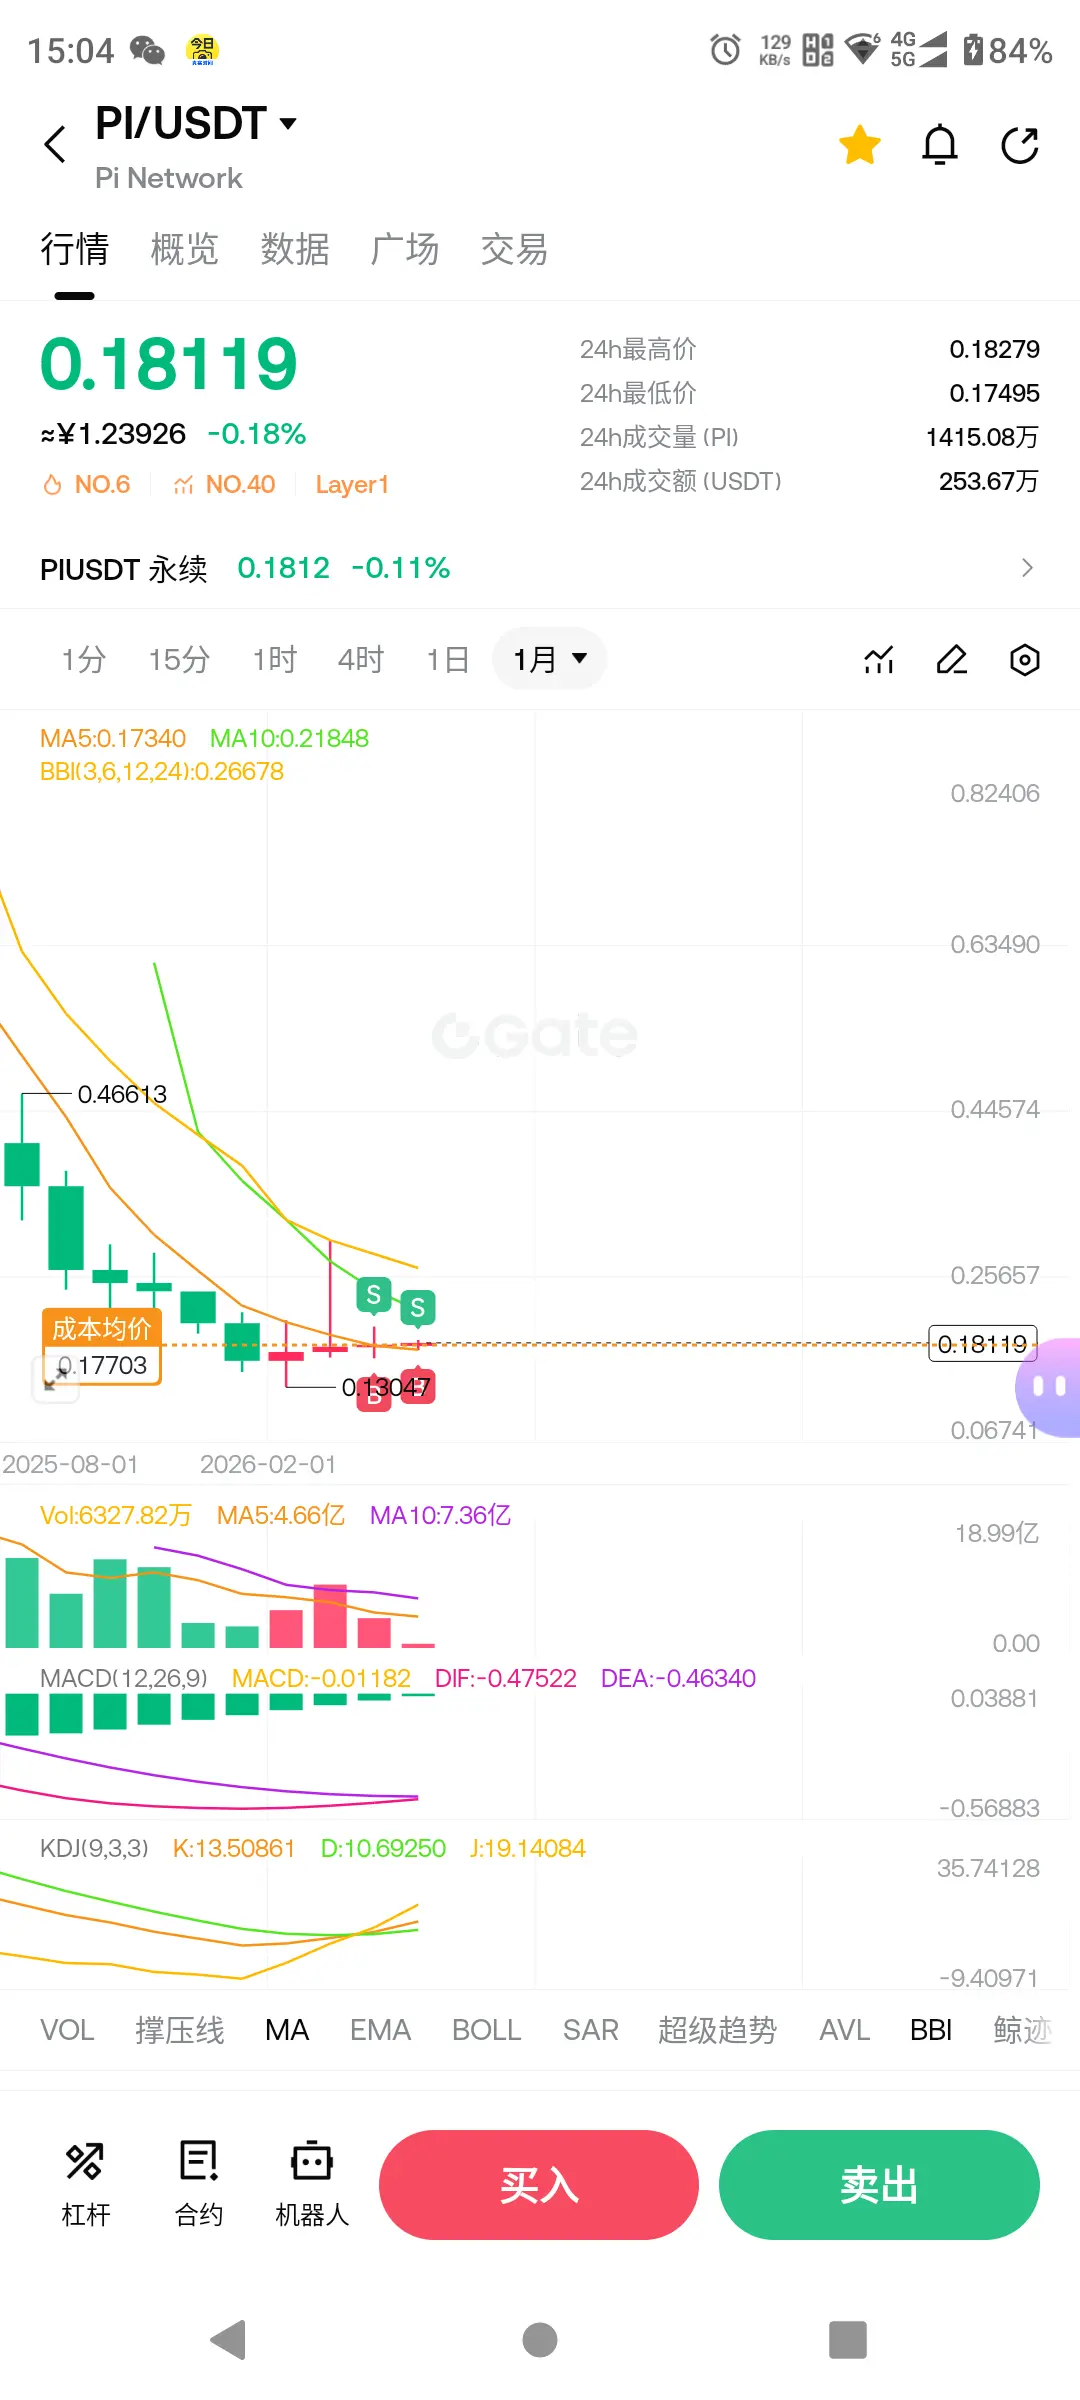Toggle the 撑压线 indicator
This screenshot has width=1080, height=2400.
(x=180, y=2030)
